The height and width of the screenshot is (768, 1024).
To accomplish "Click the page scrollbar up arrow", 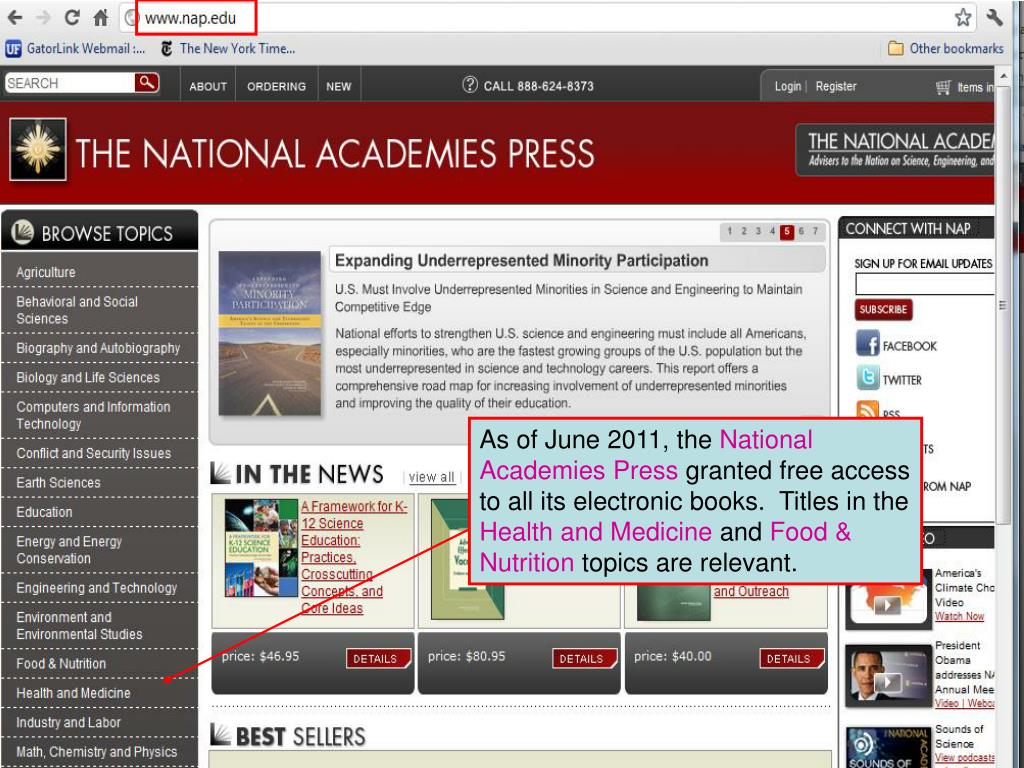I will 1004,77.
